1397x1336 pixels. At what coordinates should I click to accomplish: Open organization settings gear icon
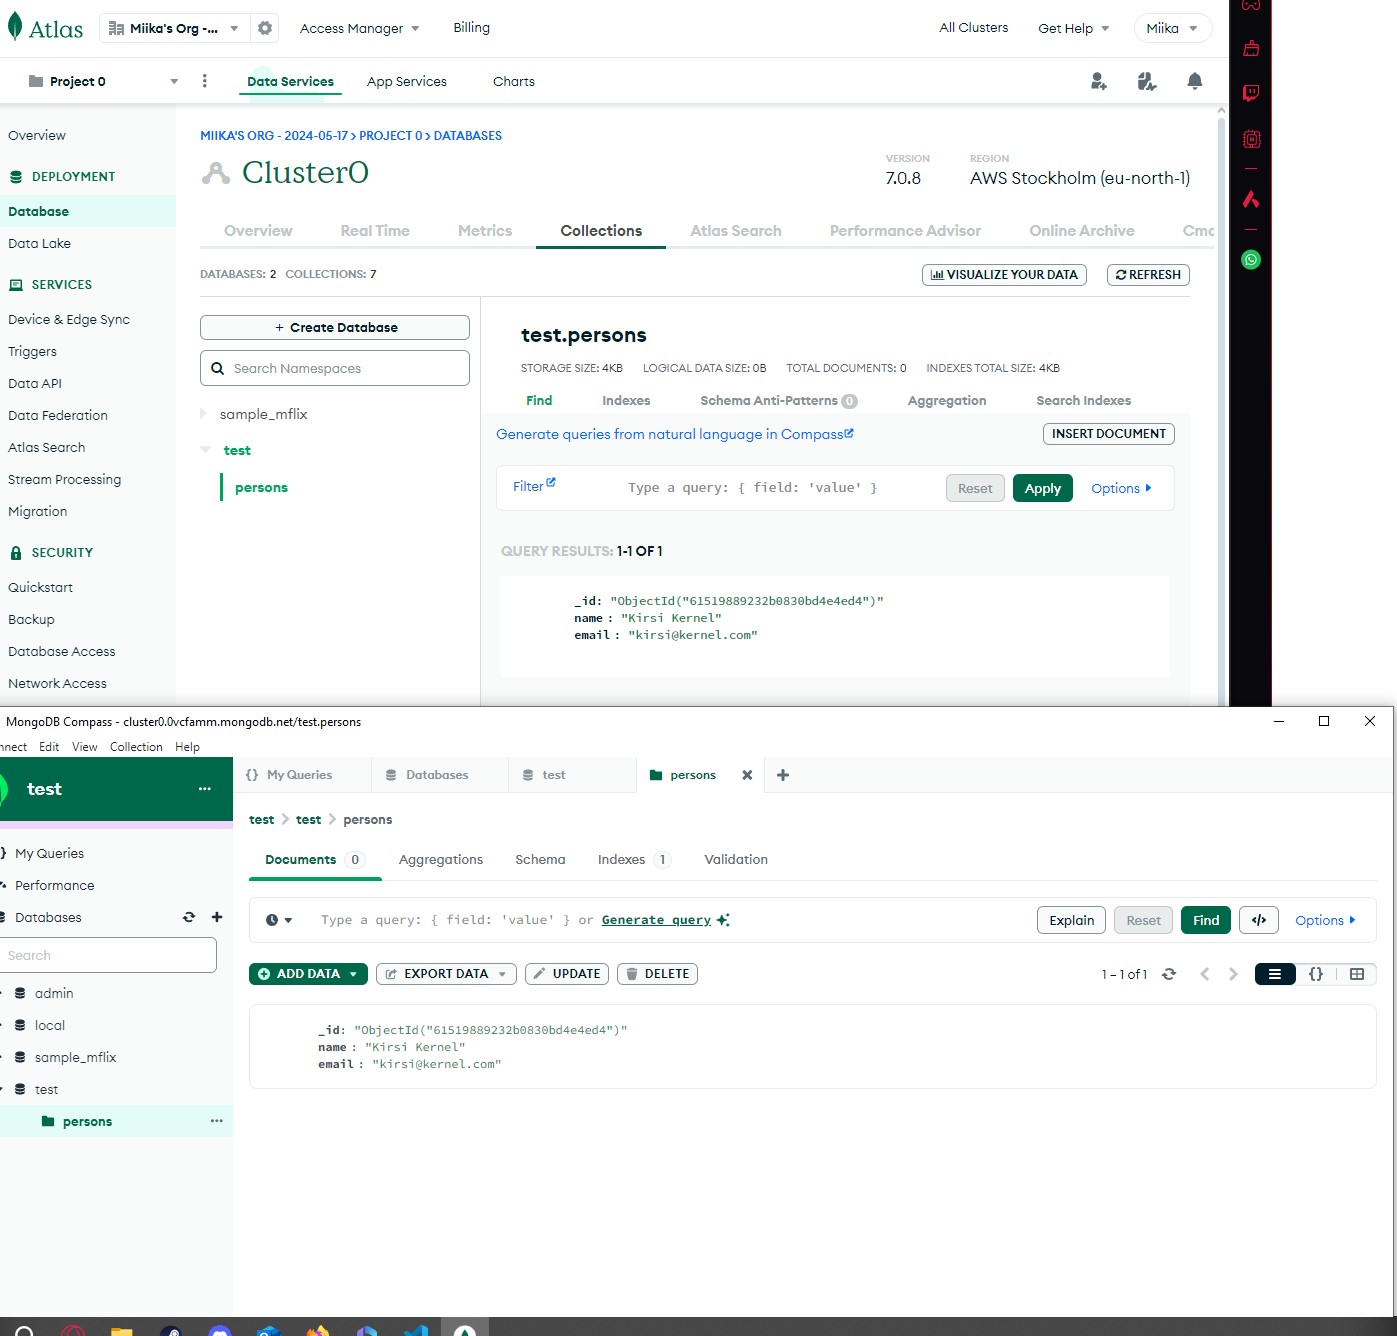click(x=265, y=28)
